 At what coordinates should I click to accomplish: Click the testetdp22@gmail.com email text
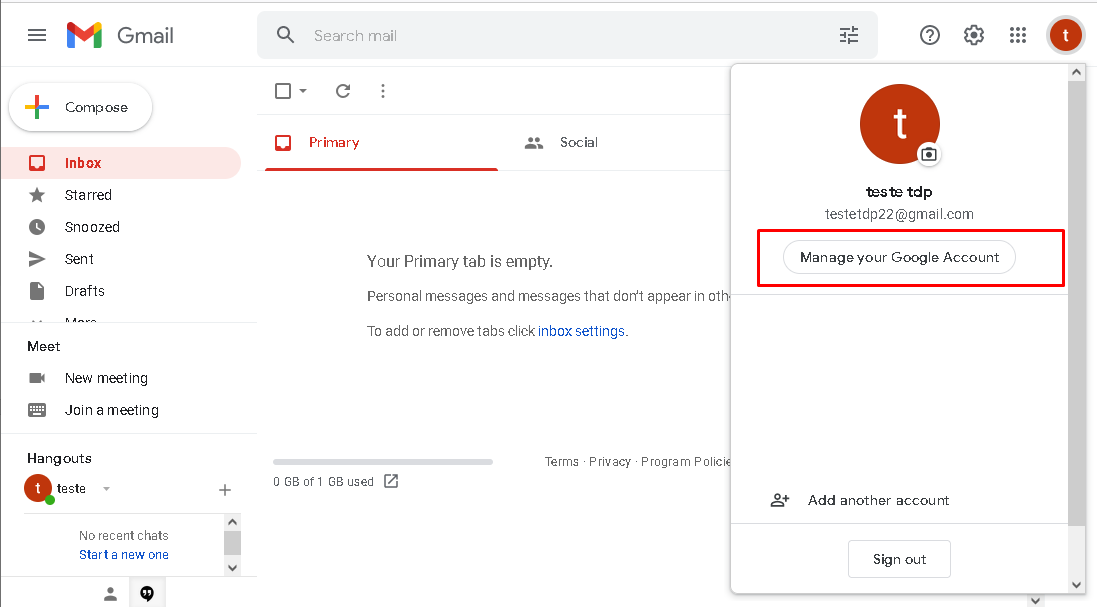tap(899, 214)
